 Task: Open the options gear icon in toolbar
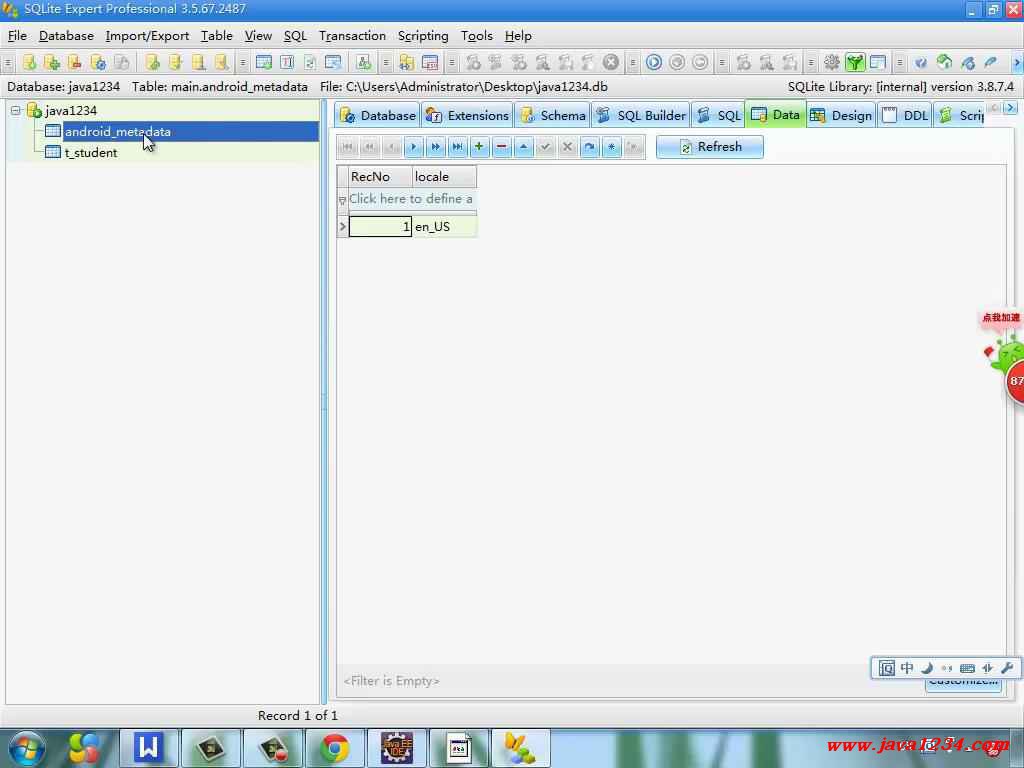831,63
